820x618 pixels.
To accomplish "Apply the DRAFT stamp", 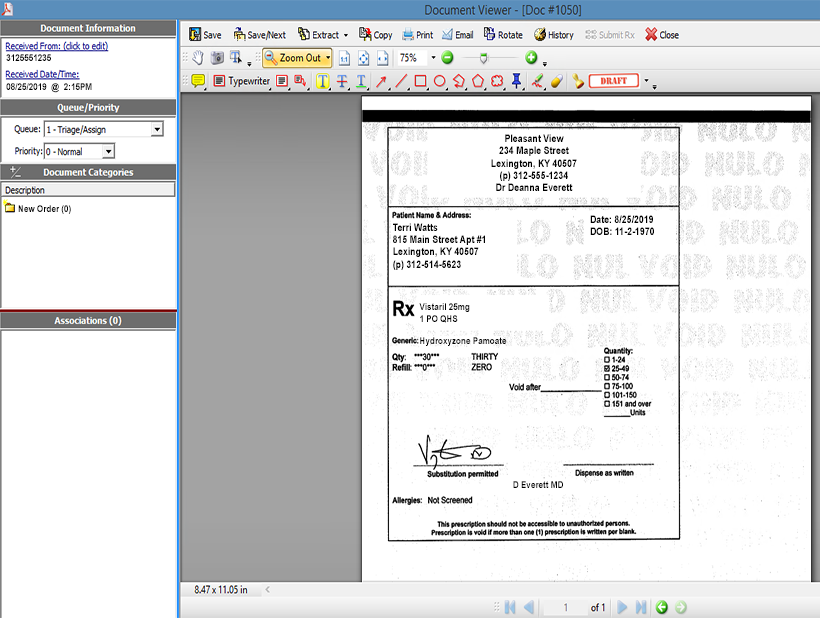I will coord(614,81).
